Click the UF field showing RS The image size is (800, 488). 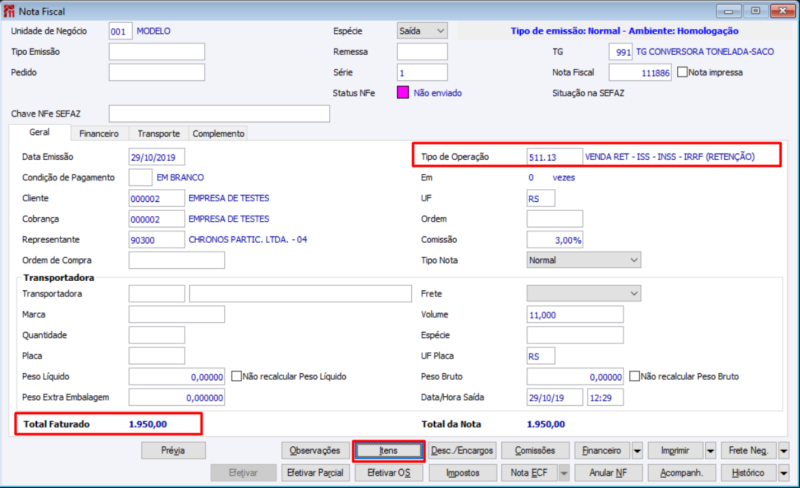(x=541, y=198)
